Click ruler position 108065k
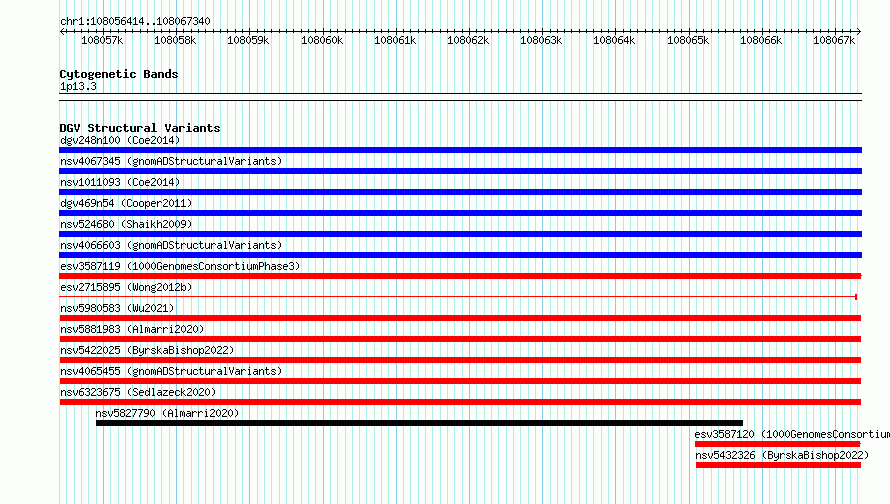890x504 pixels. tap(688, 40)
